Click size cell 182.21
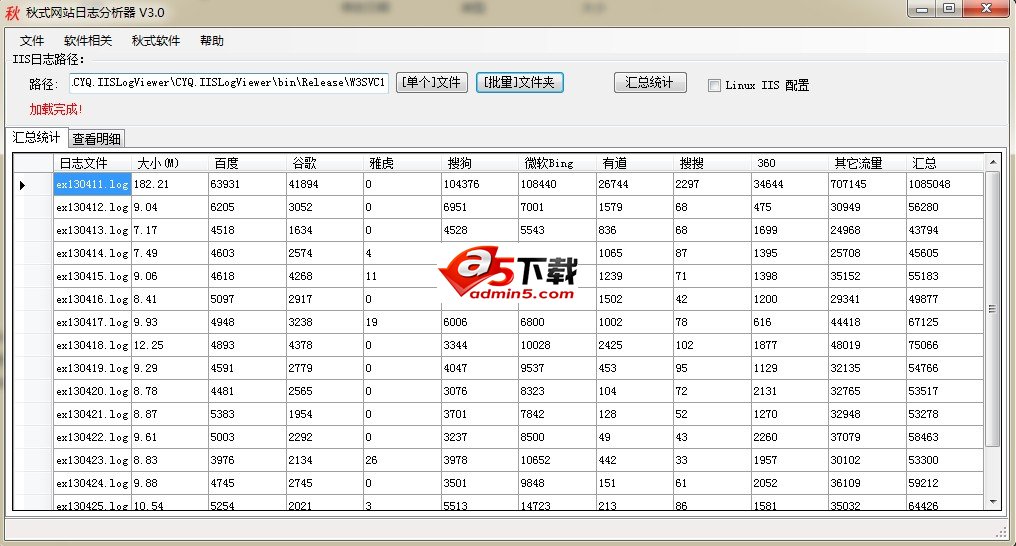Screen dimensions: 1016x546 point(170,184)
